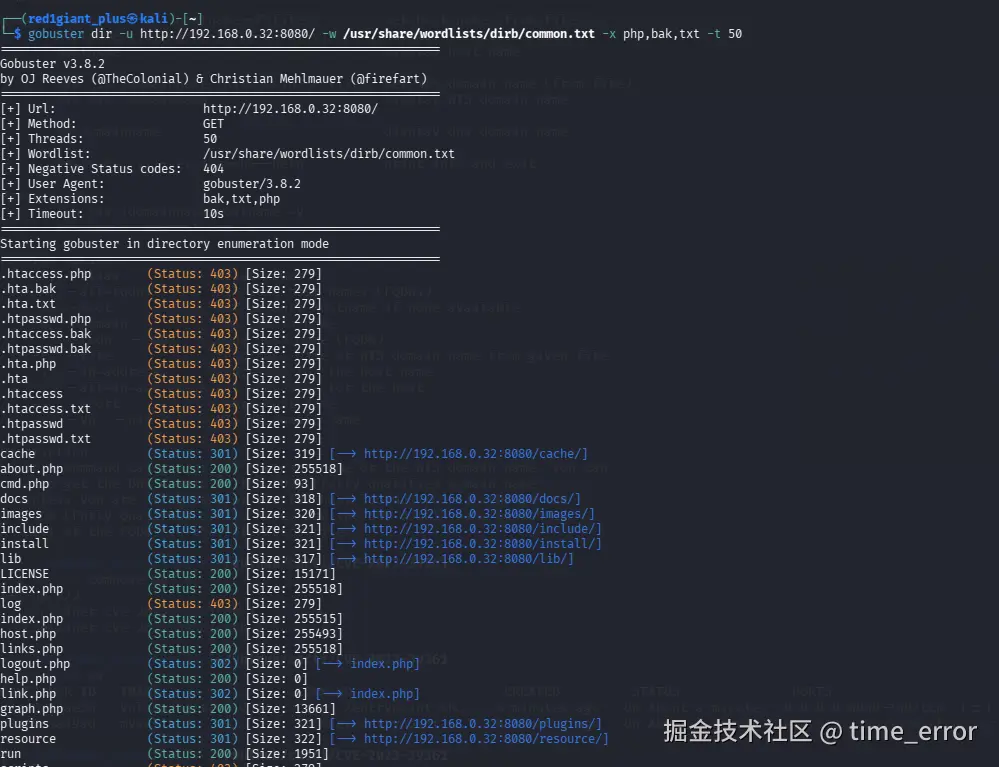The width and height of the screenshot is (999, 767).
Task: Click the .hta.txt result entry
Action: point(28,304)
